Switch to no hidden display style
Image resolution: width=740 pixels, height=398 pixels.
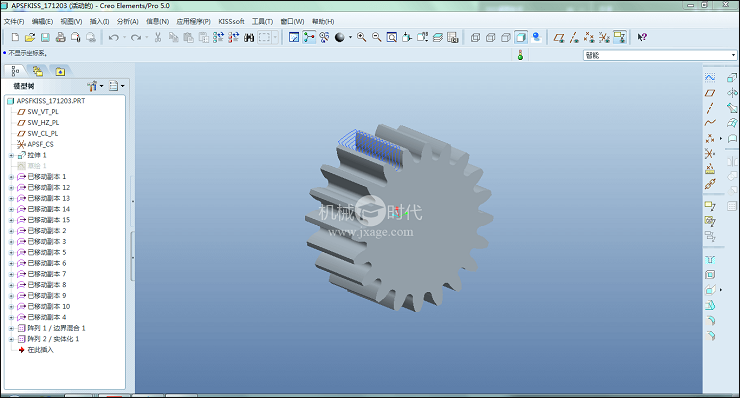point(505,37)
